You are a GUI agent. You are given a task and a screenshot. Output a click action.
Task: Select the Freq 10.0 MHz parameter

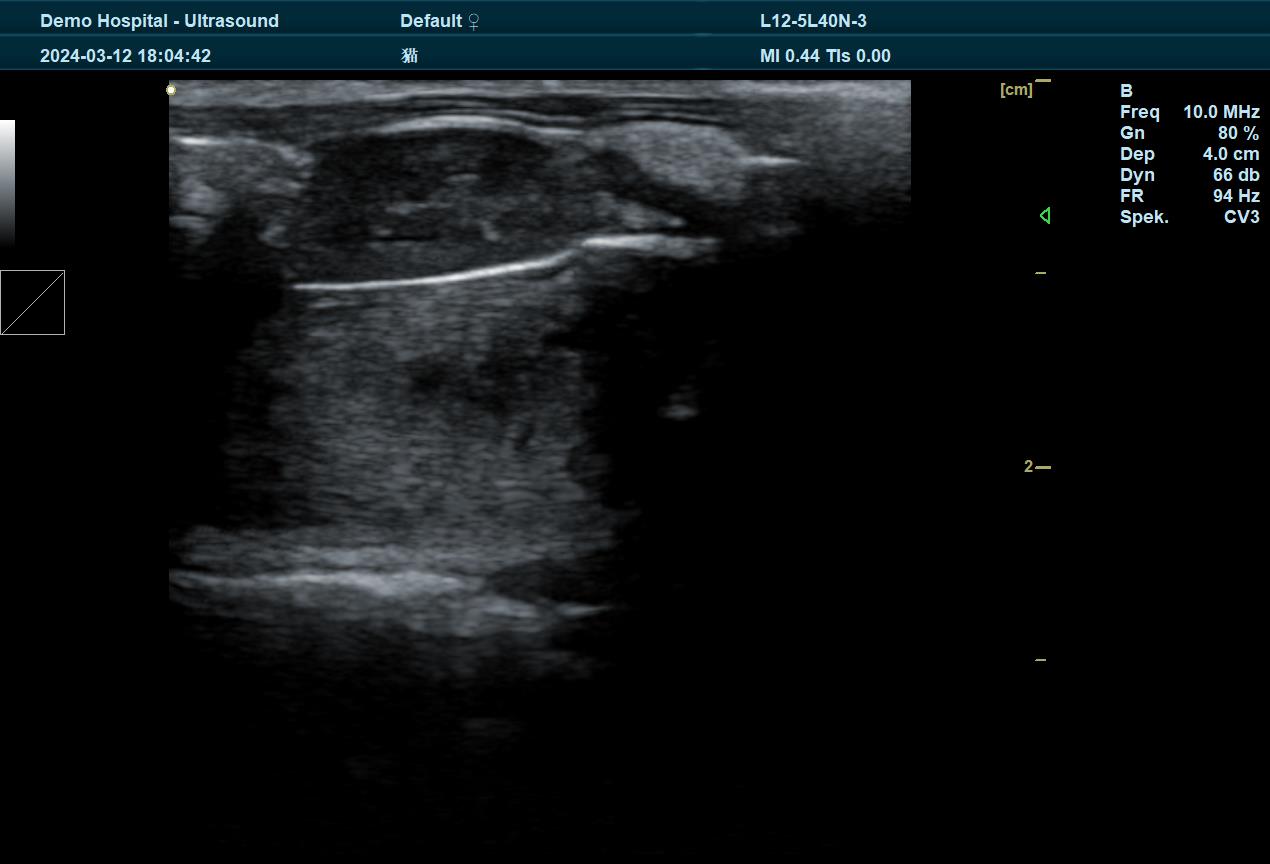click(1189, 112)
